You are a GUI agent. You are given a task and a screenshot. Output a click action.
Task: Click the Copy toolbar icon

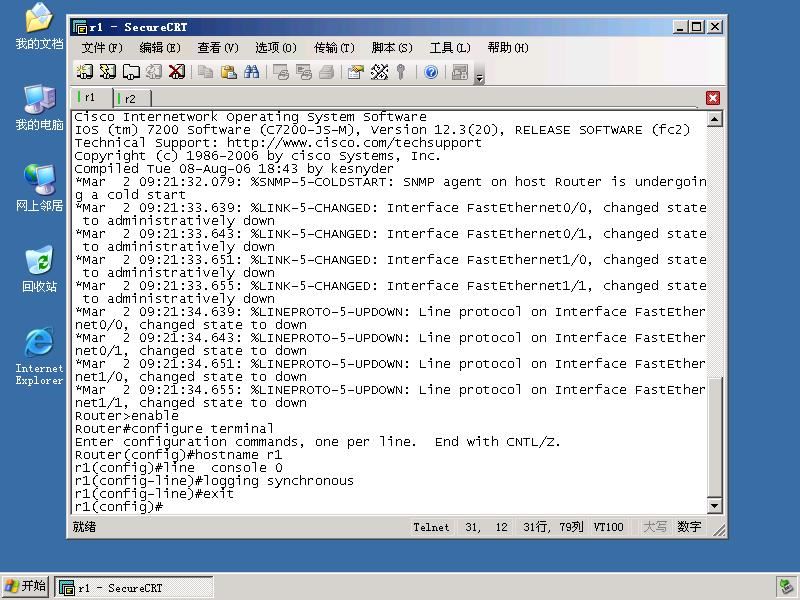206,72
